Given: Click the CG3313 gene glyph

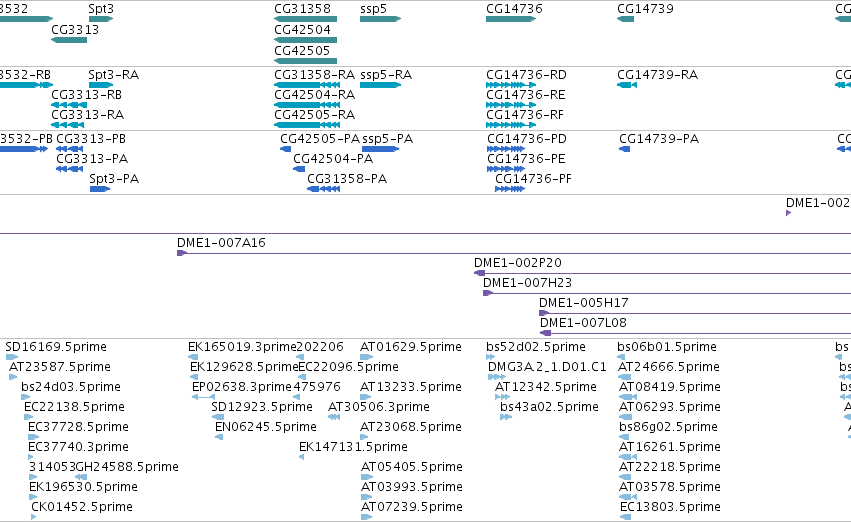Looking at the screenshot, I should click(x=69, y=40).
